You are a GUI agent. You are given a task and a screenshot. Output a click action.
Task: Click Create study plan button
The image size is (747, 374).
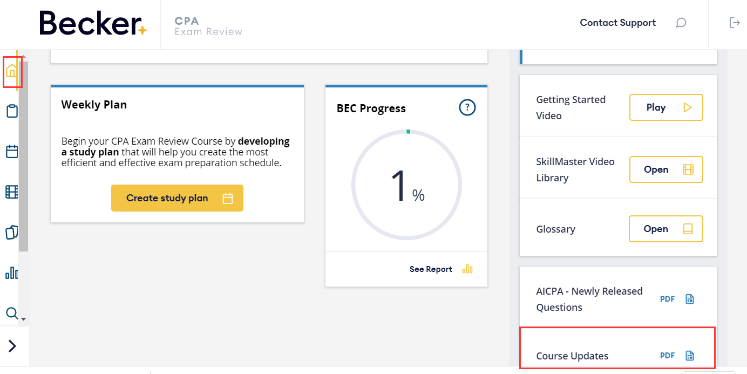(x=177, y=198)
